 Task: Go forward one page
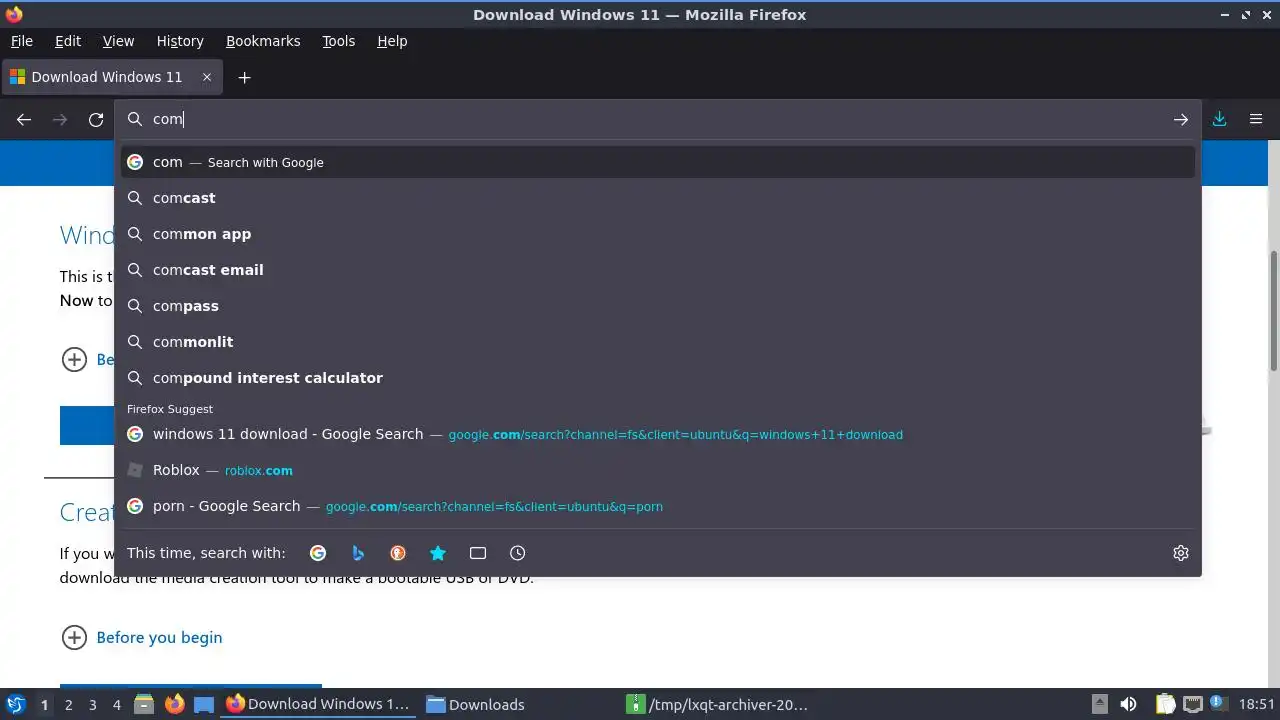(x=60, y=119)
